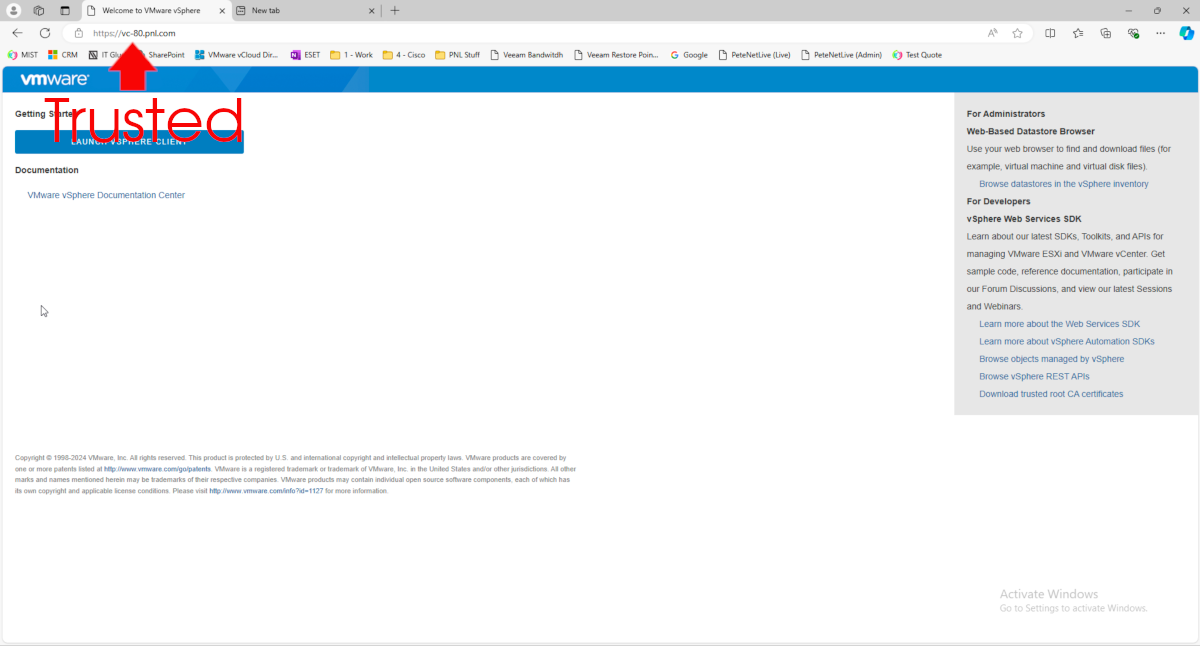The height and width of the screenshot is (646, 1200).
Task: Switch to the 'New tab' tab
Action: point(300,10)
